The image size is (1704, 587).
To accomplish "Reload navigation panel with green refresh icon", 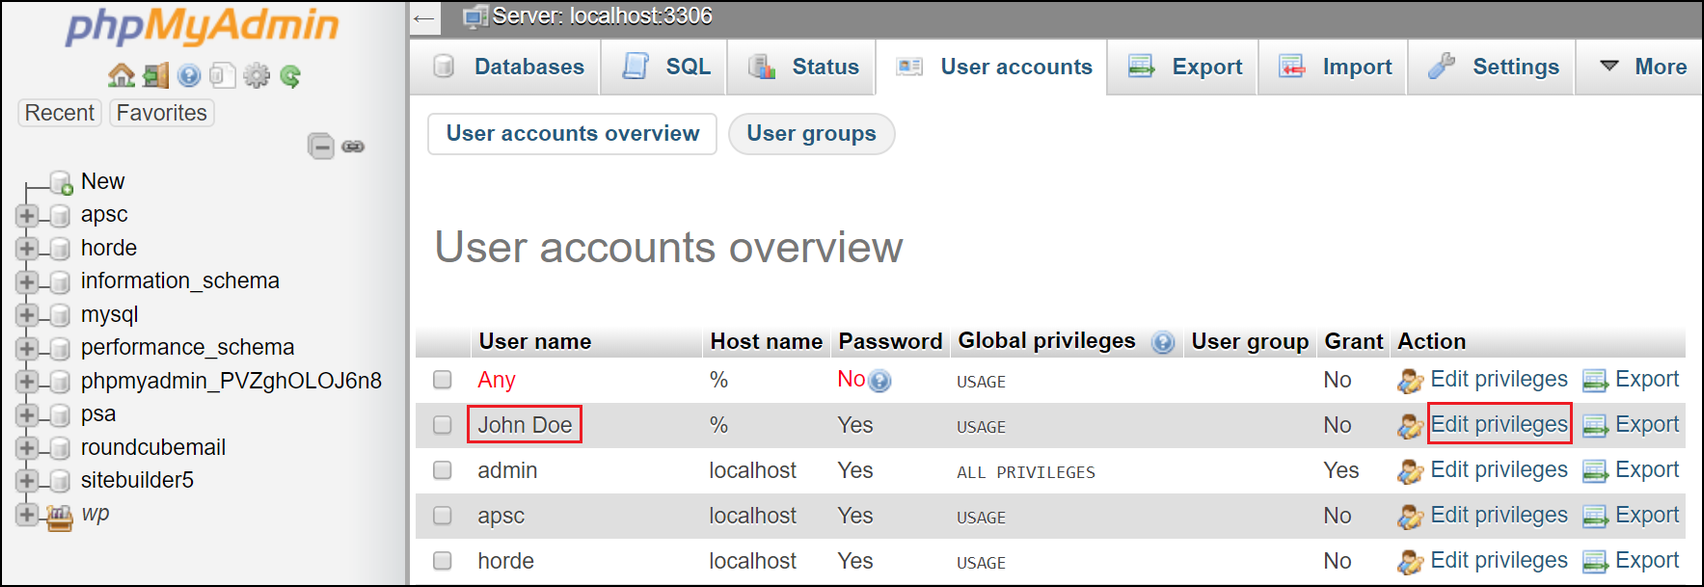I will coord(291,76).
